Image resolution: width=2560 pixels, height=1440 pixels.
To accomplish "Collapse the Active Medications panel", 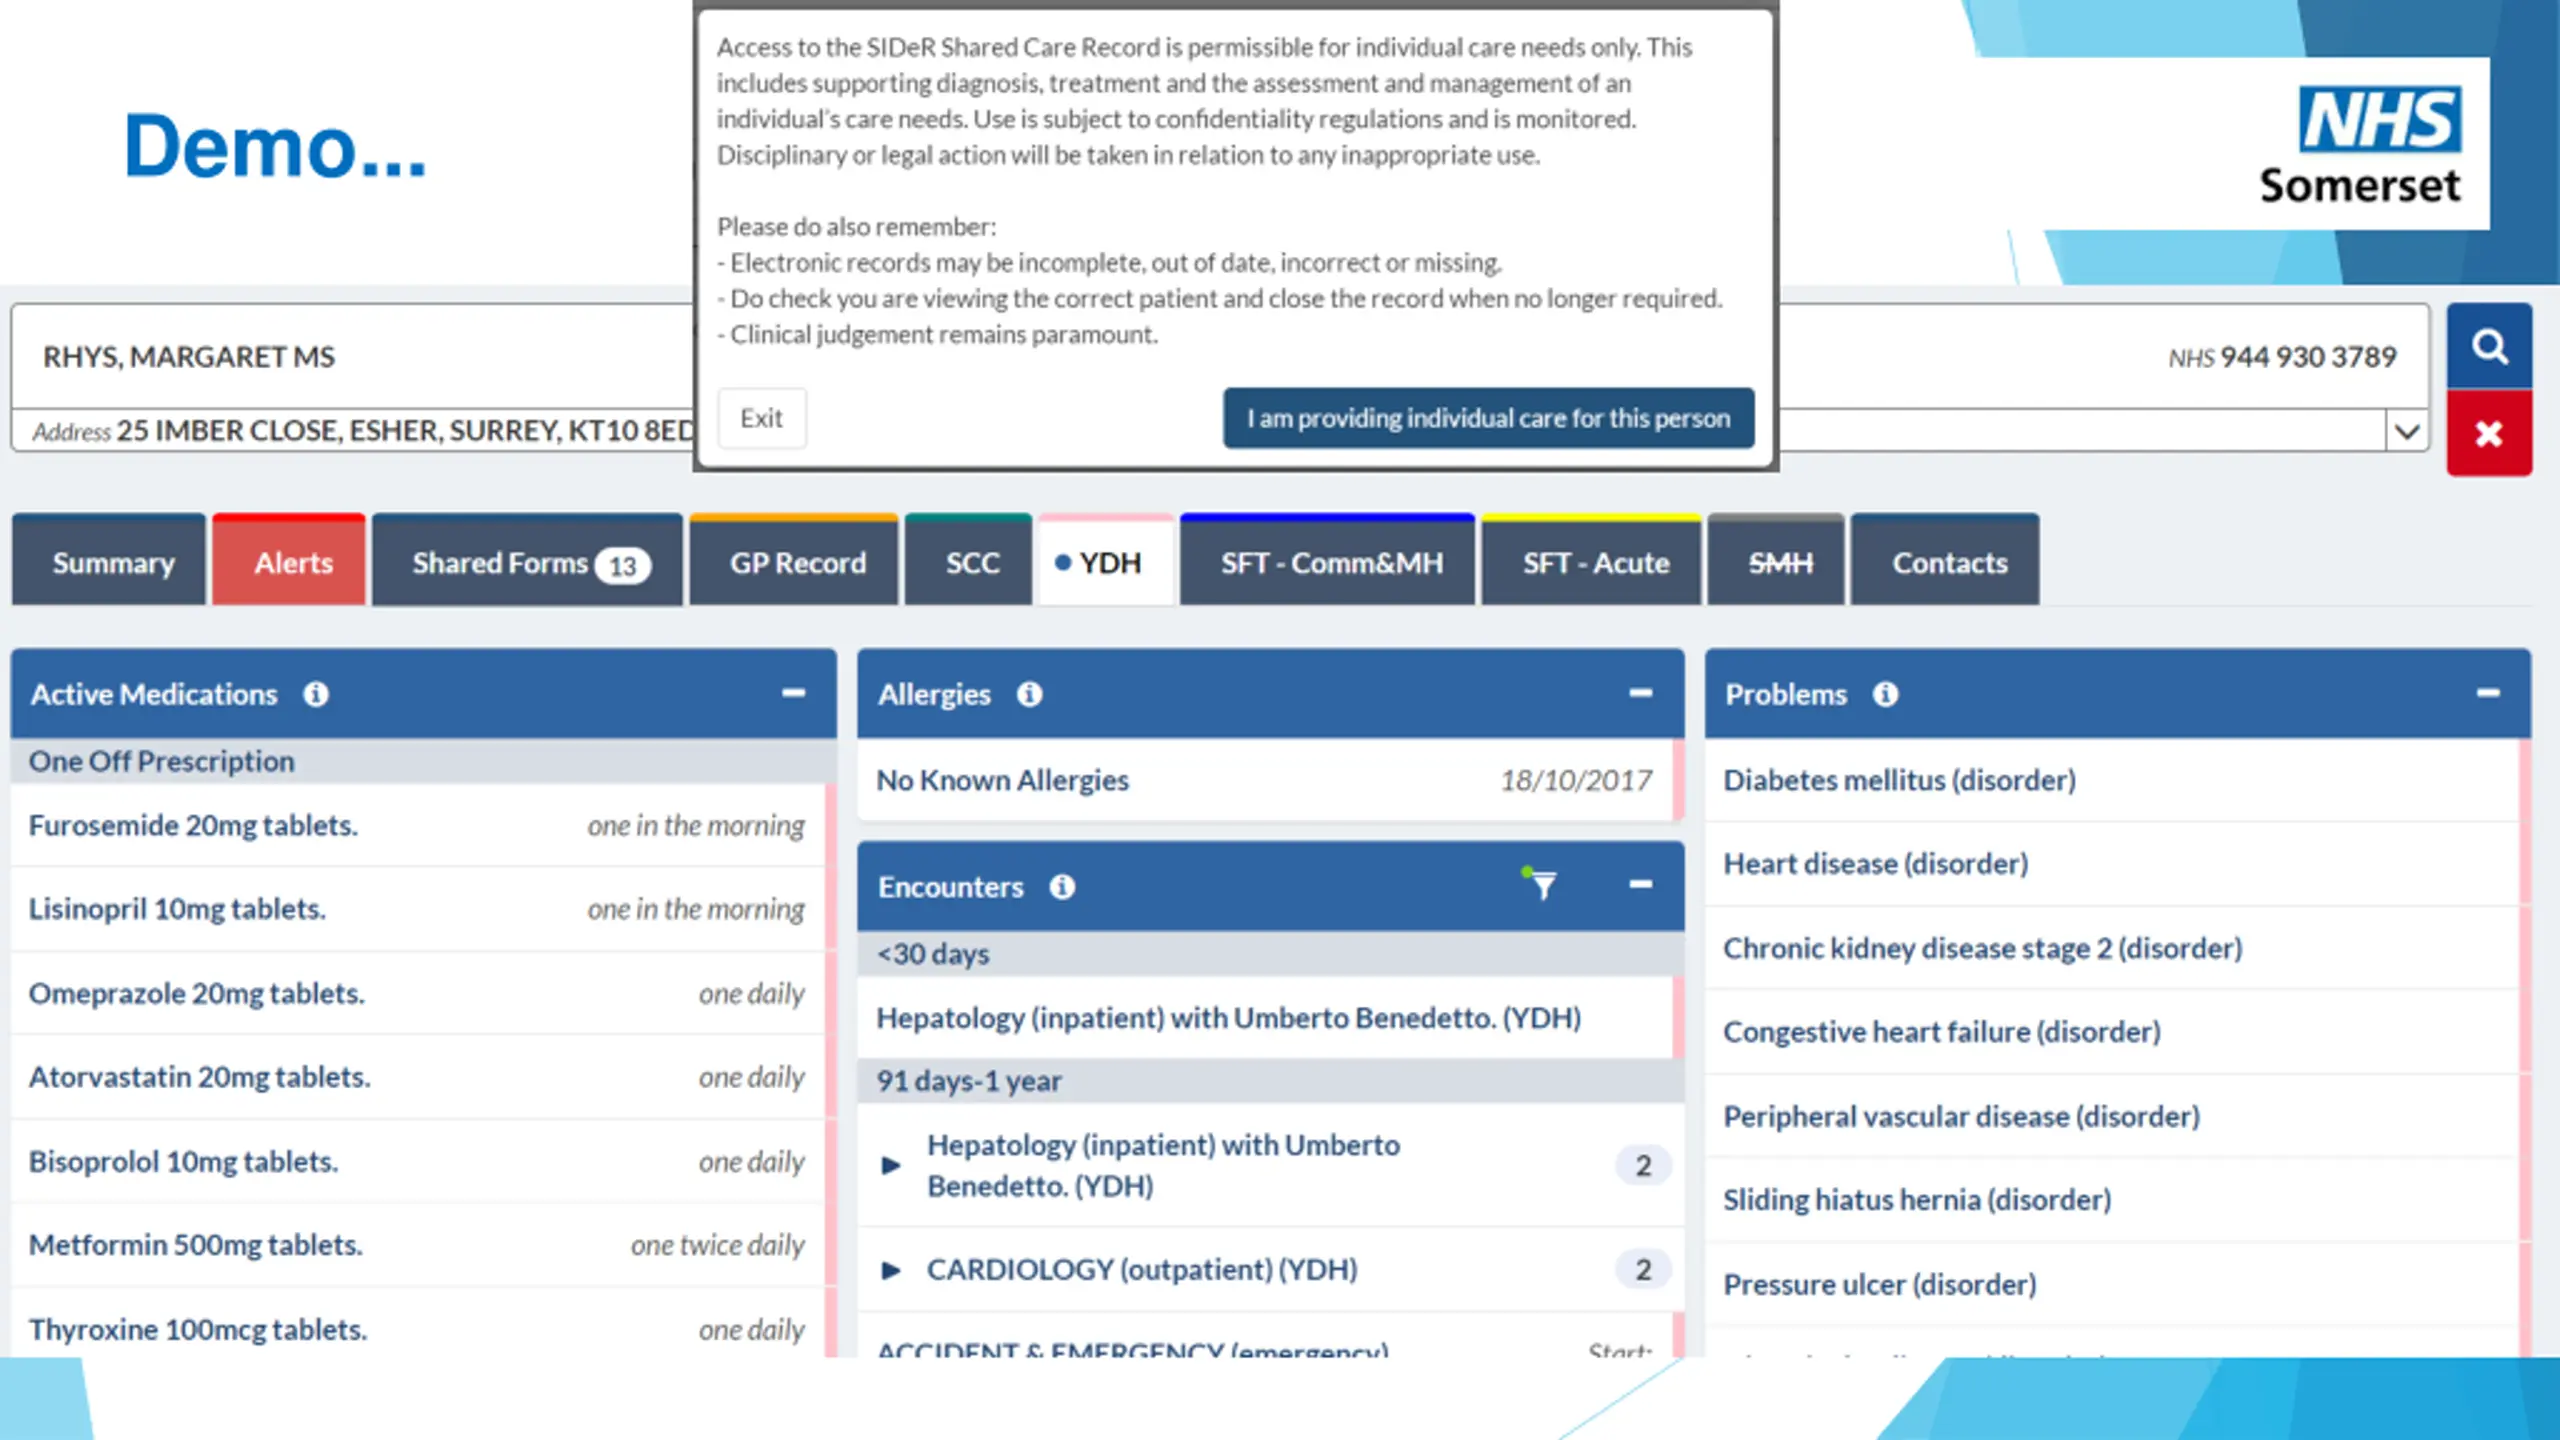I will 793,693.
